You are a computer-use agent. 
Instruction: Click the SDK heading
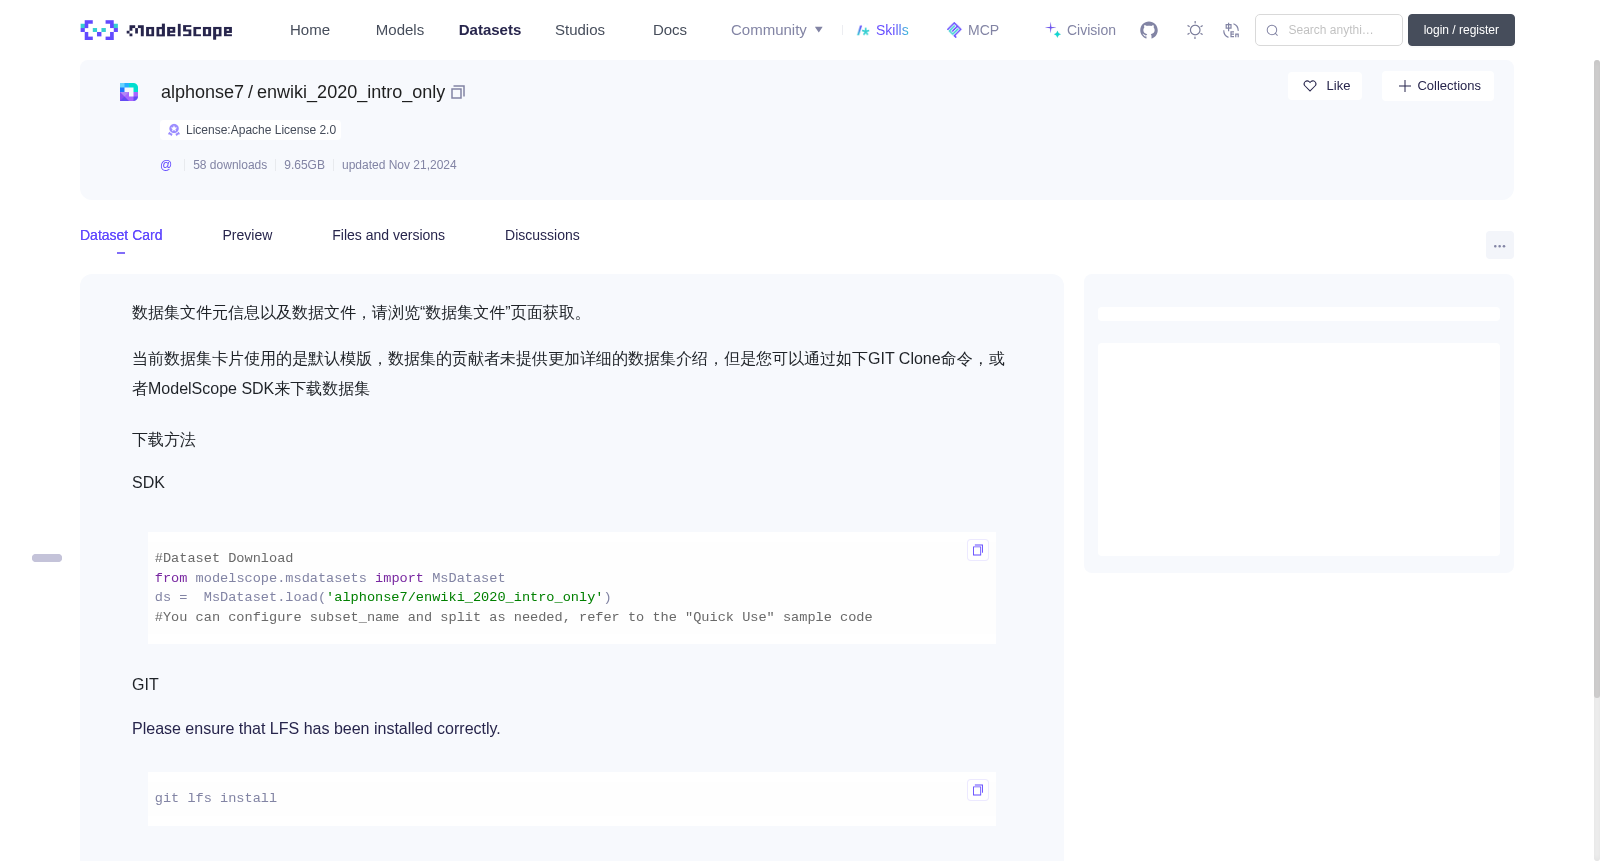[x=148, y=483]
